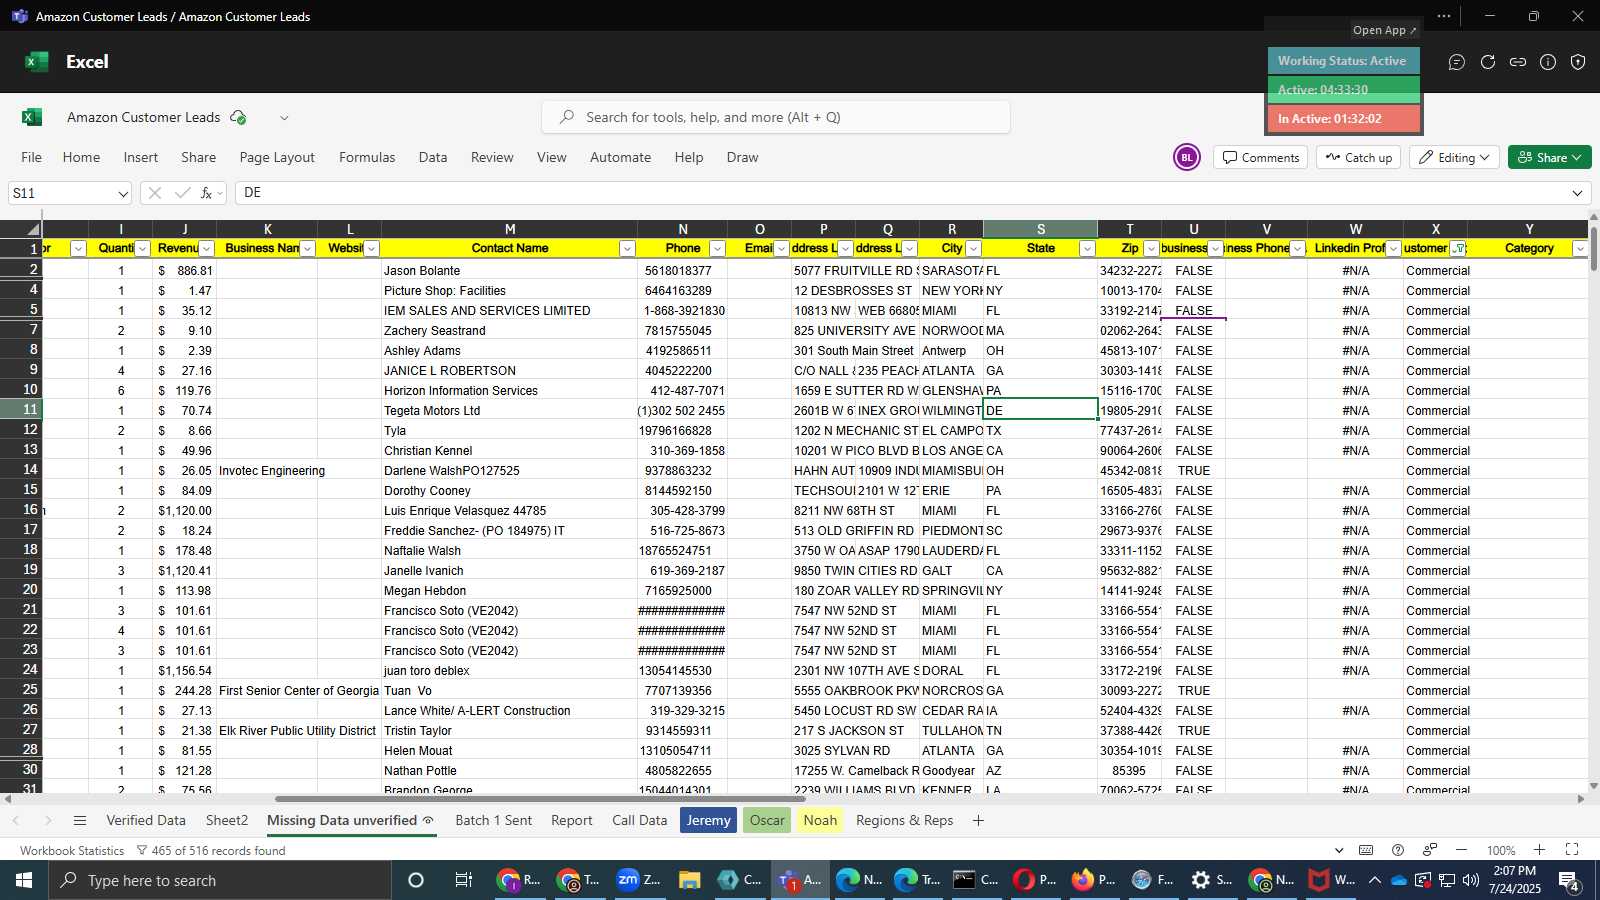Open the filter dropdown for Contact Name

coord(627,249)
